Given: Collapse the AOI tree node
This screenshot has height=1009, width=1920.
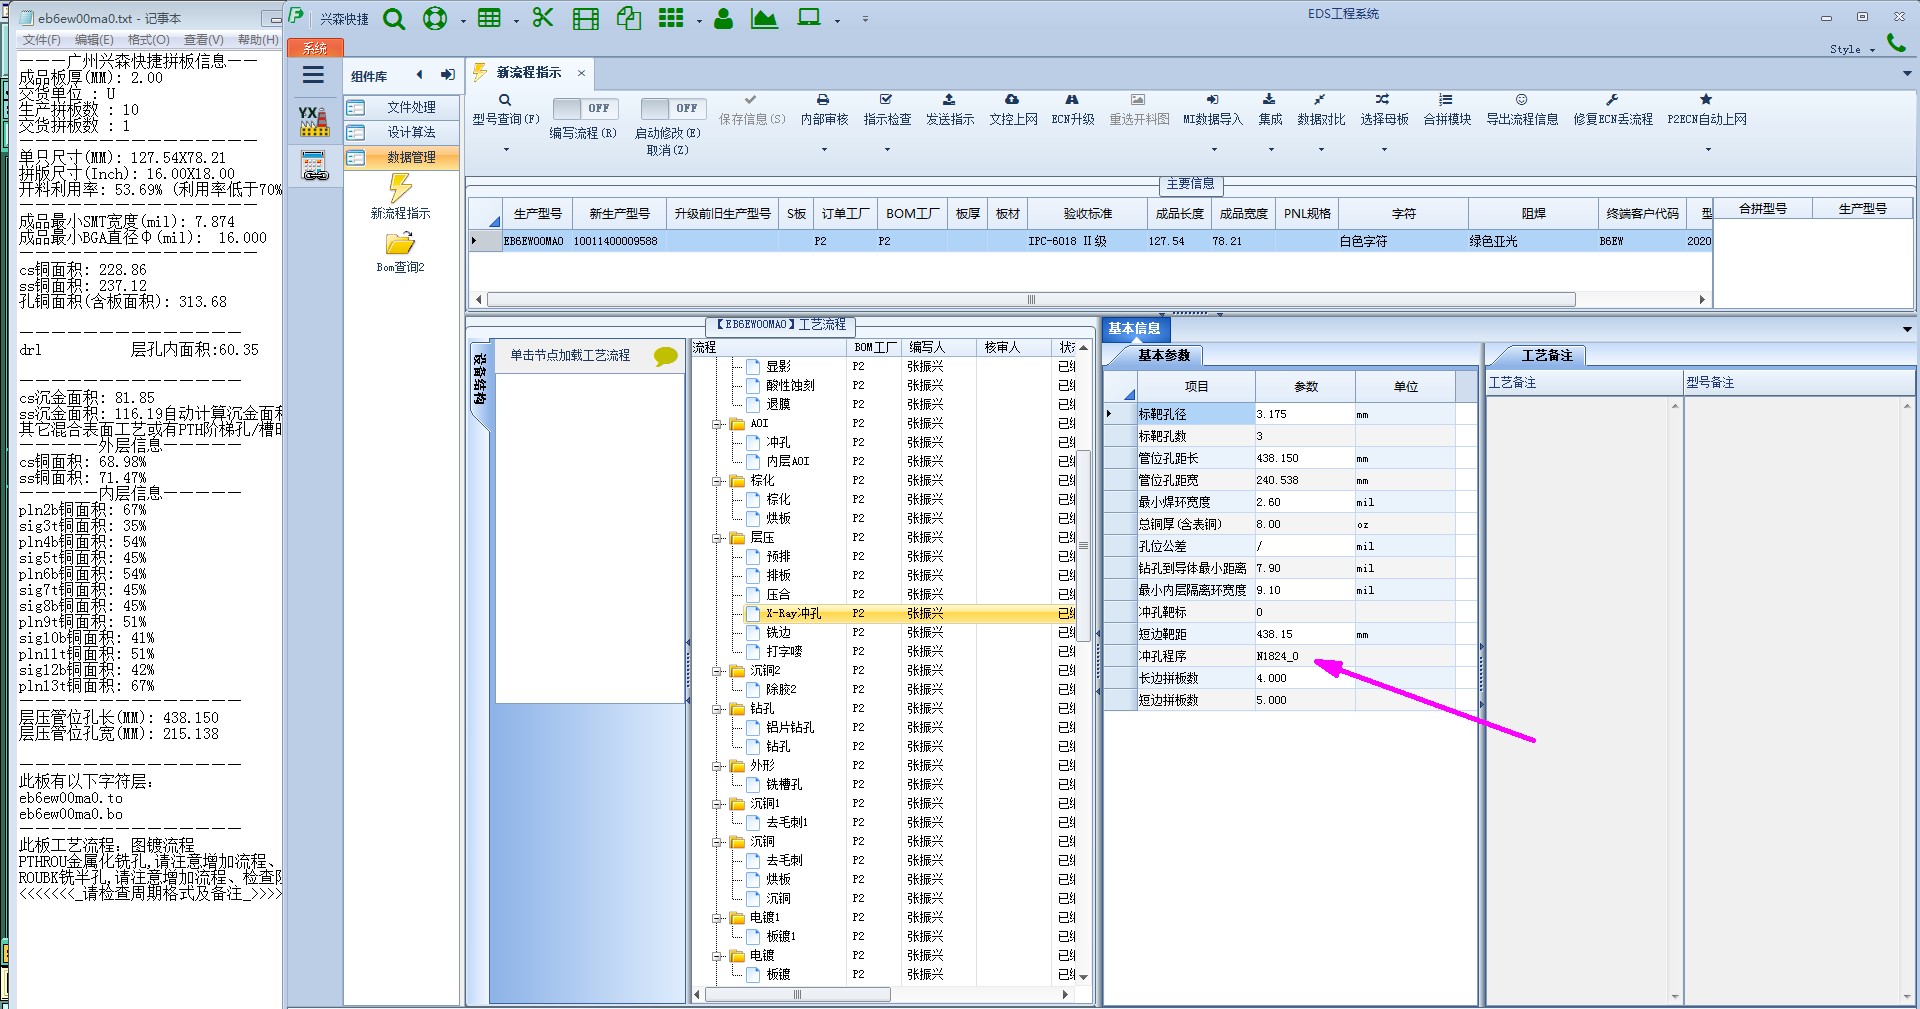Looking at the screenshot, I should 717,424.
